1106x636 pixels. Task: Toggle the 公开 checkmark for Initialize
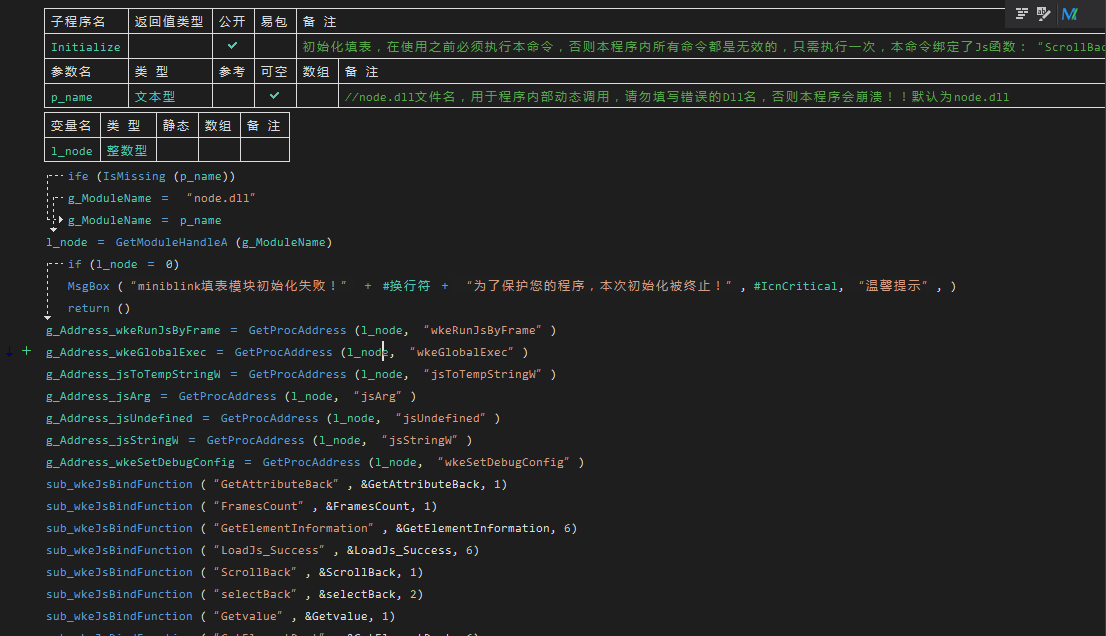(x=232, y=46)
